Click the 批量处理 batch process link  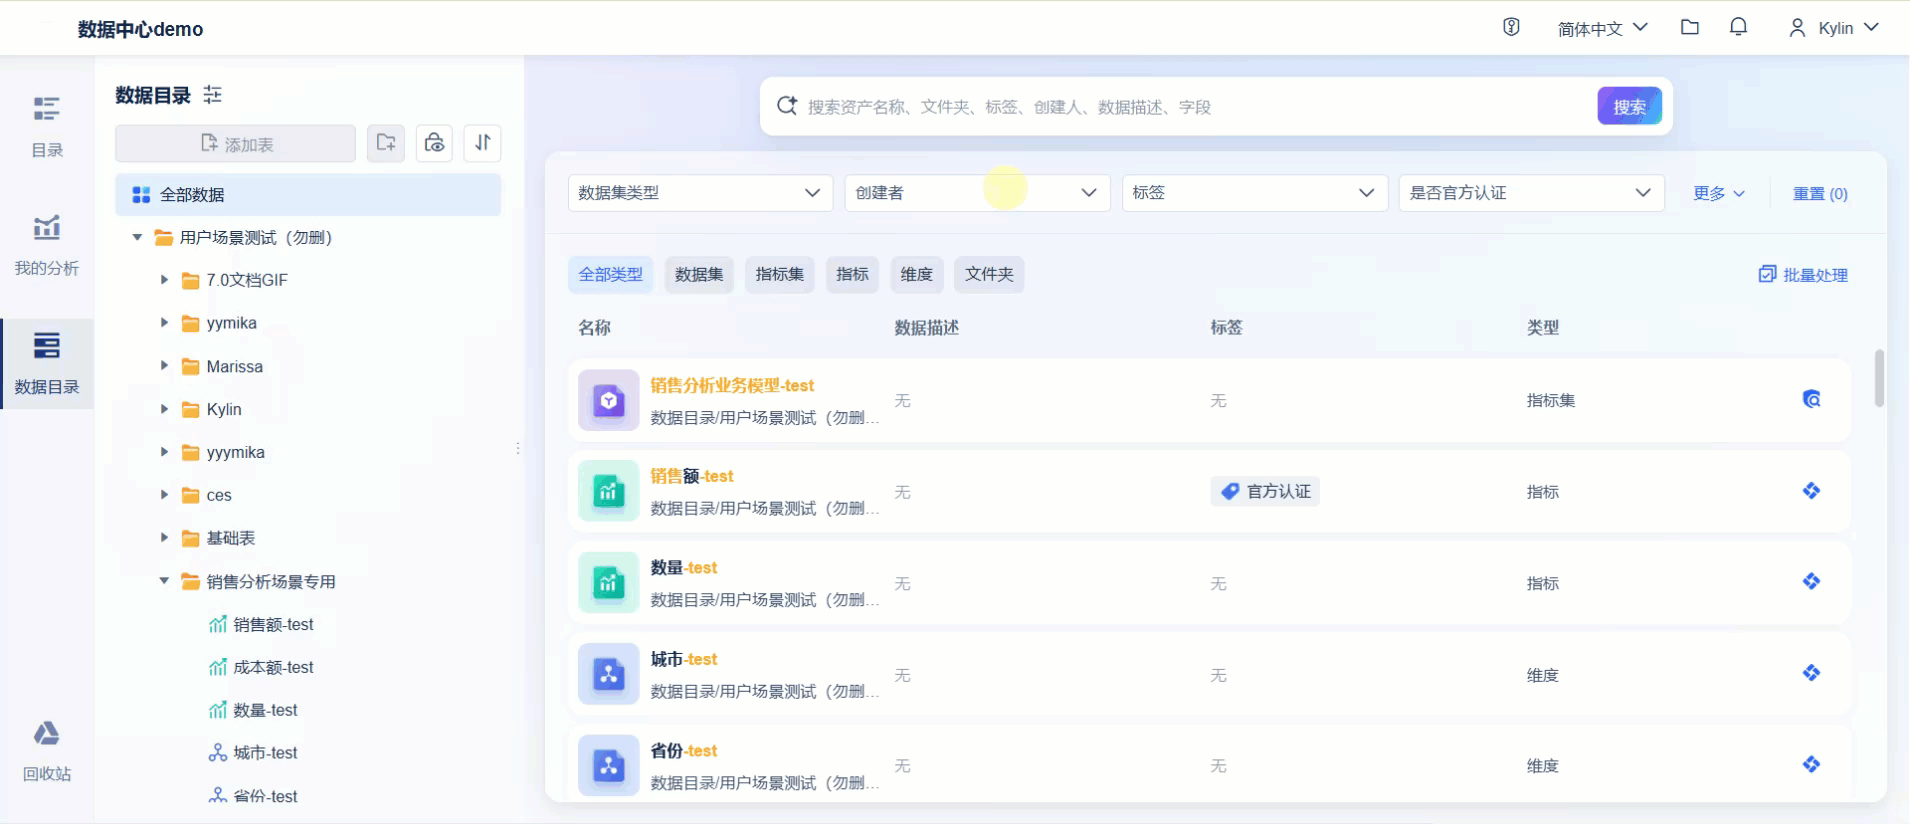point(1804,275)
